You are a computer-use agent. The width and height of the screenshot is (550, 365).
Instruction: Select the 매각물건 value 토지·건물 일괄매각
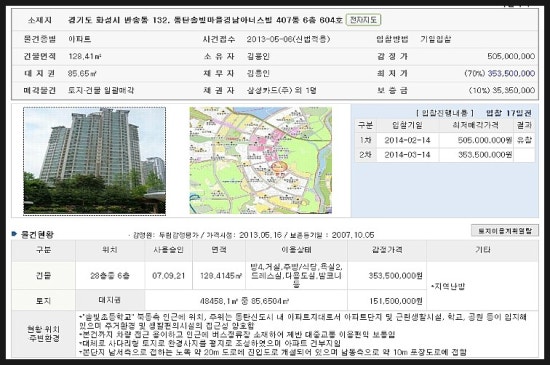101,90
